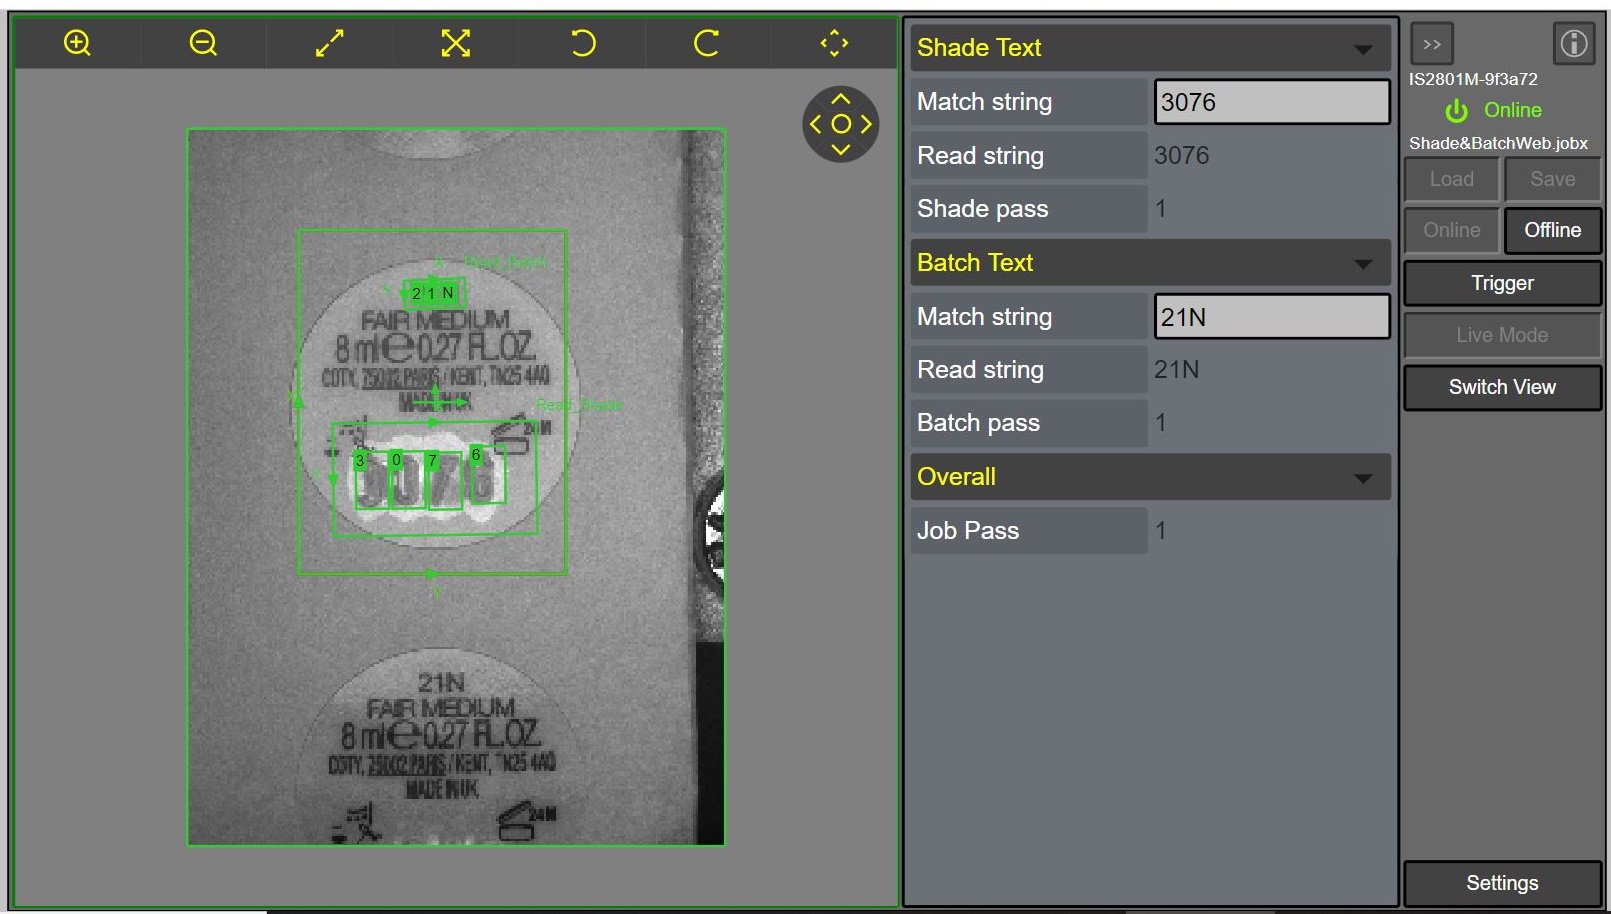Set sensor to Offline mode

click(1553, 230)
